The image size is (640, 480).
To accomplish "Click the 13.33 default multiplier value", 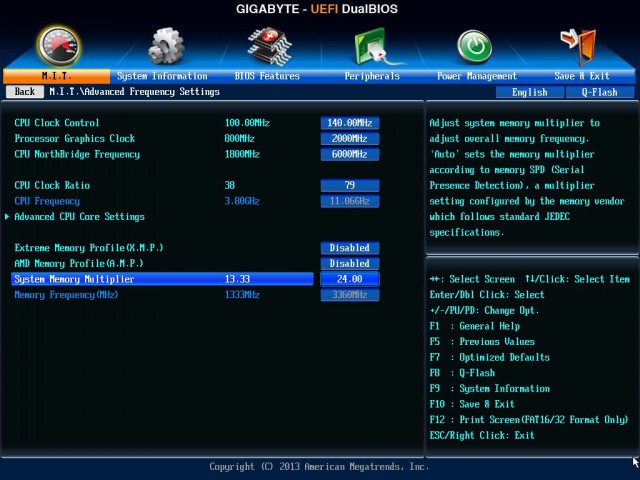I will click(237, 279).
